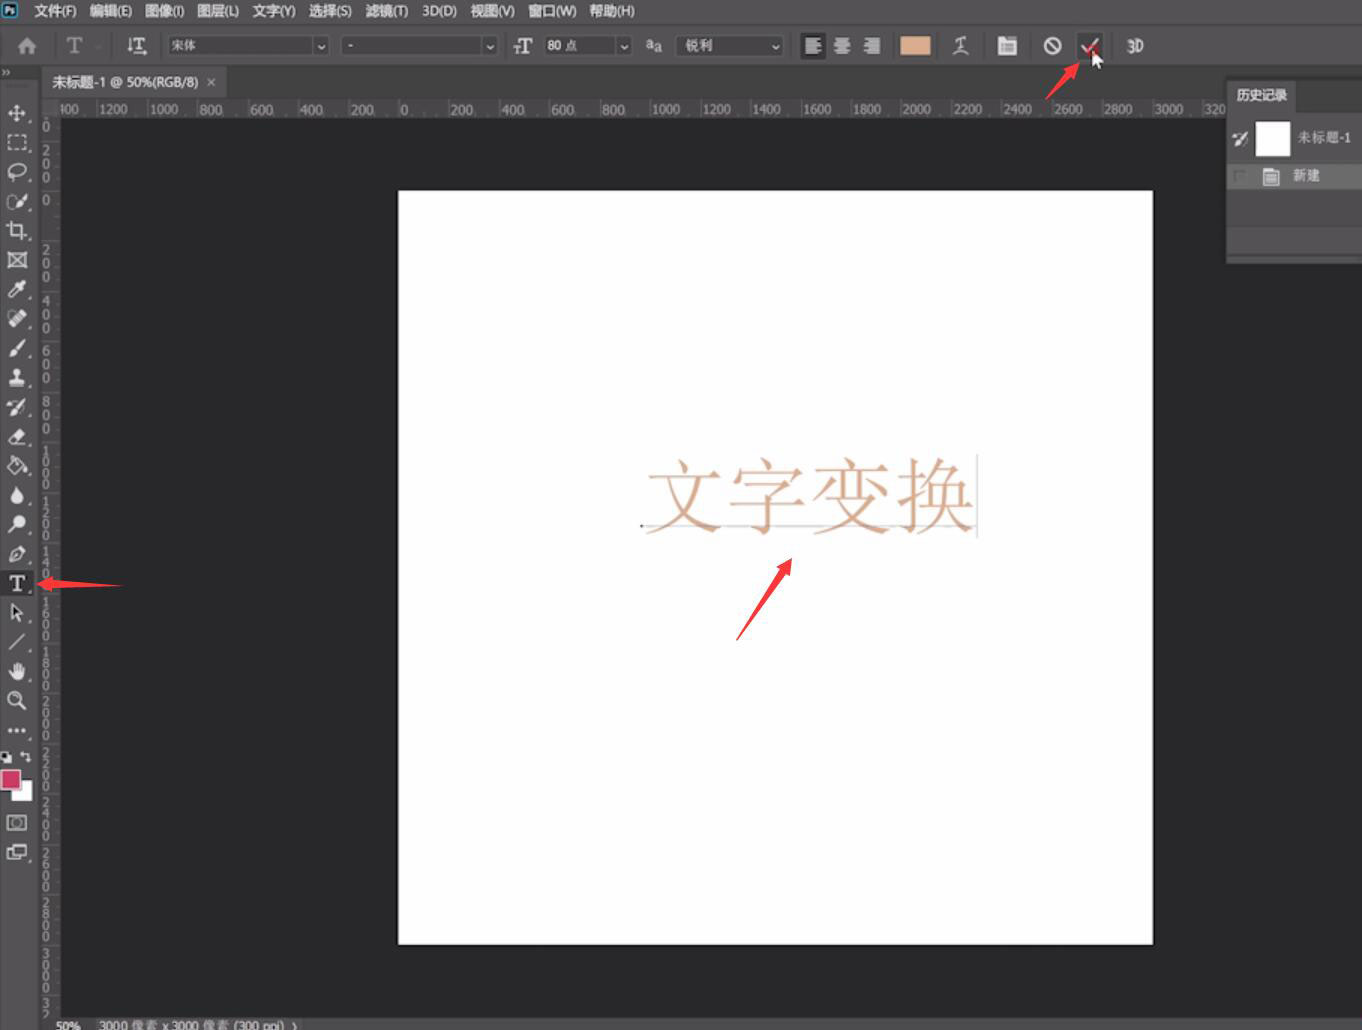Select the Dodge tool

click(17, 524)
